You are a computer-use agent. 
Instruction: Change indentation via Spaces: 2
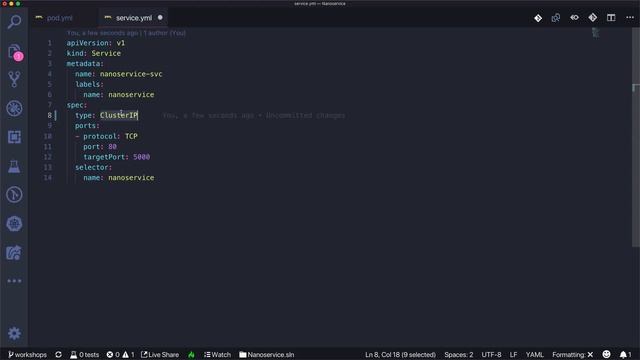click(459, 355)
